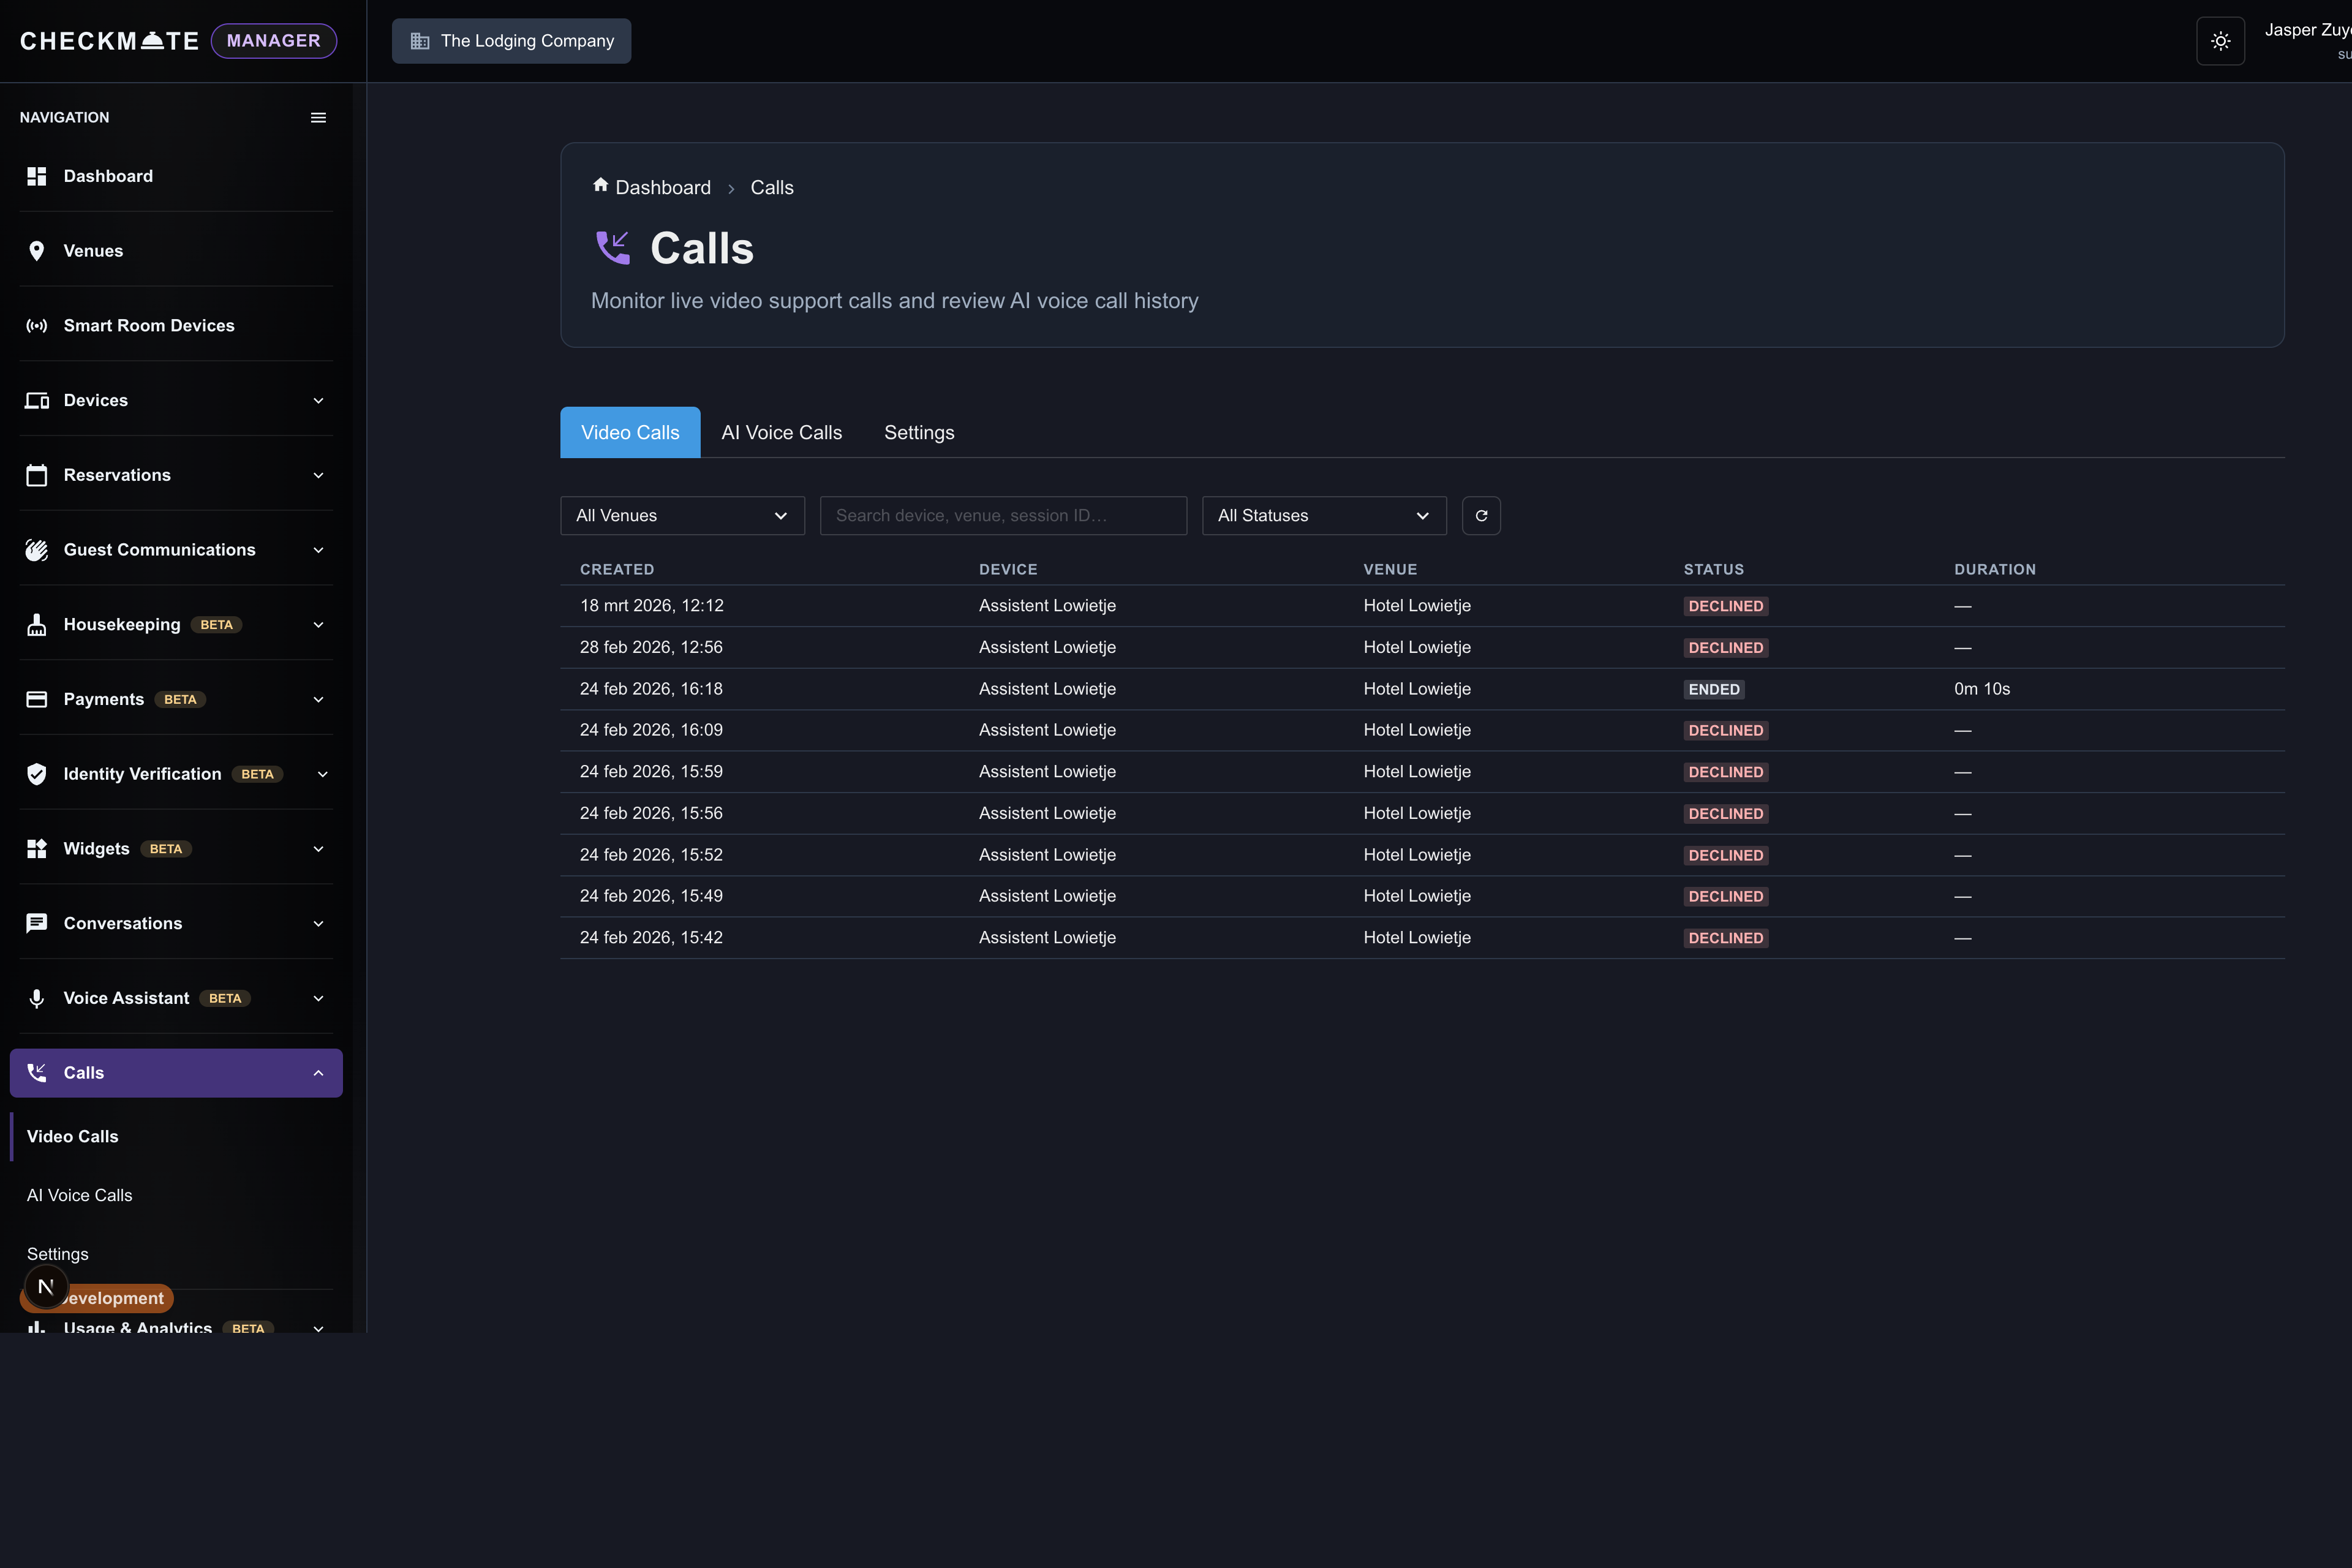Toggle light theme with the sun icon
2352x1568 pixels.
pos(2220,41)
